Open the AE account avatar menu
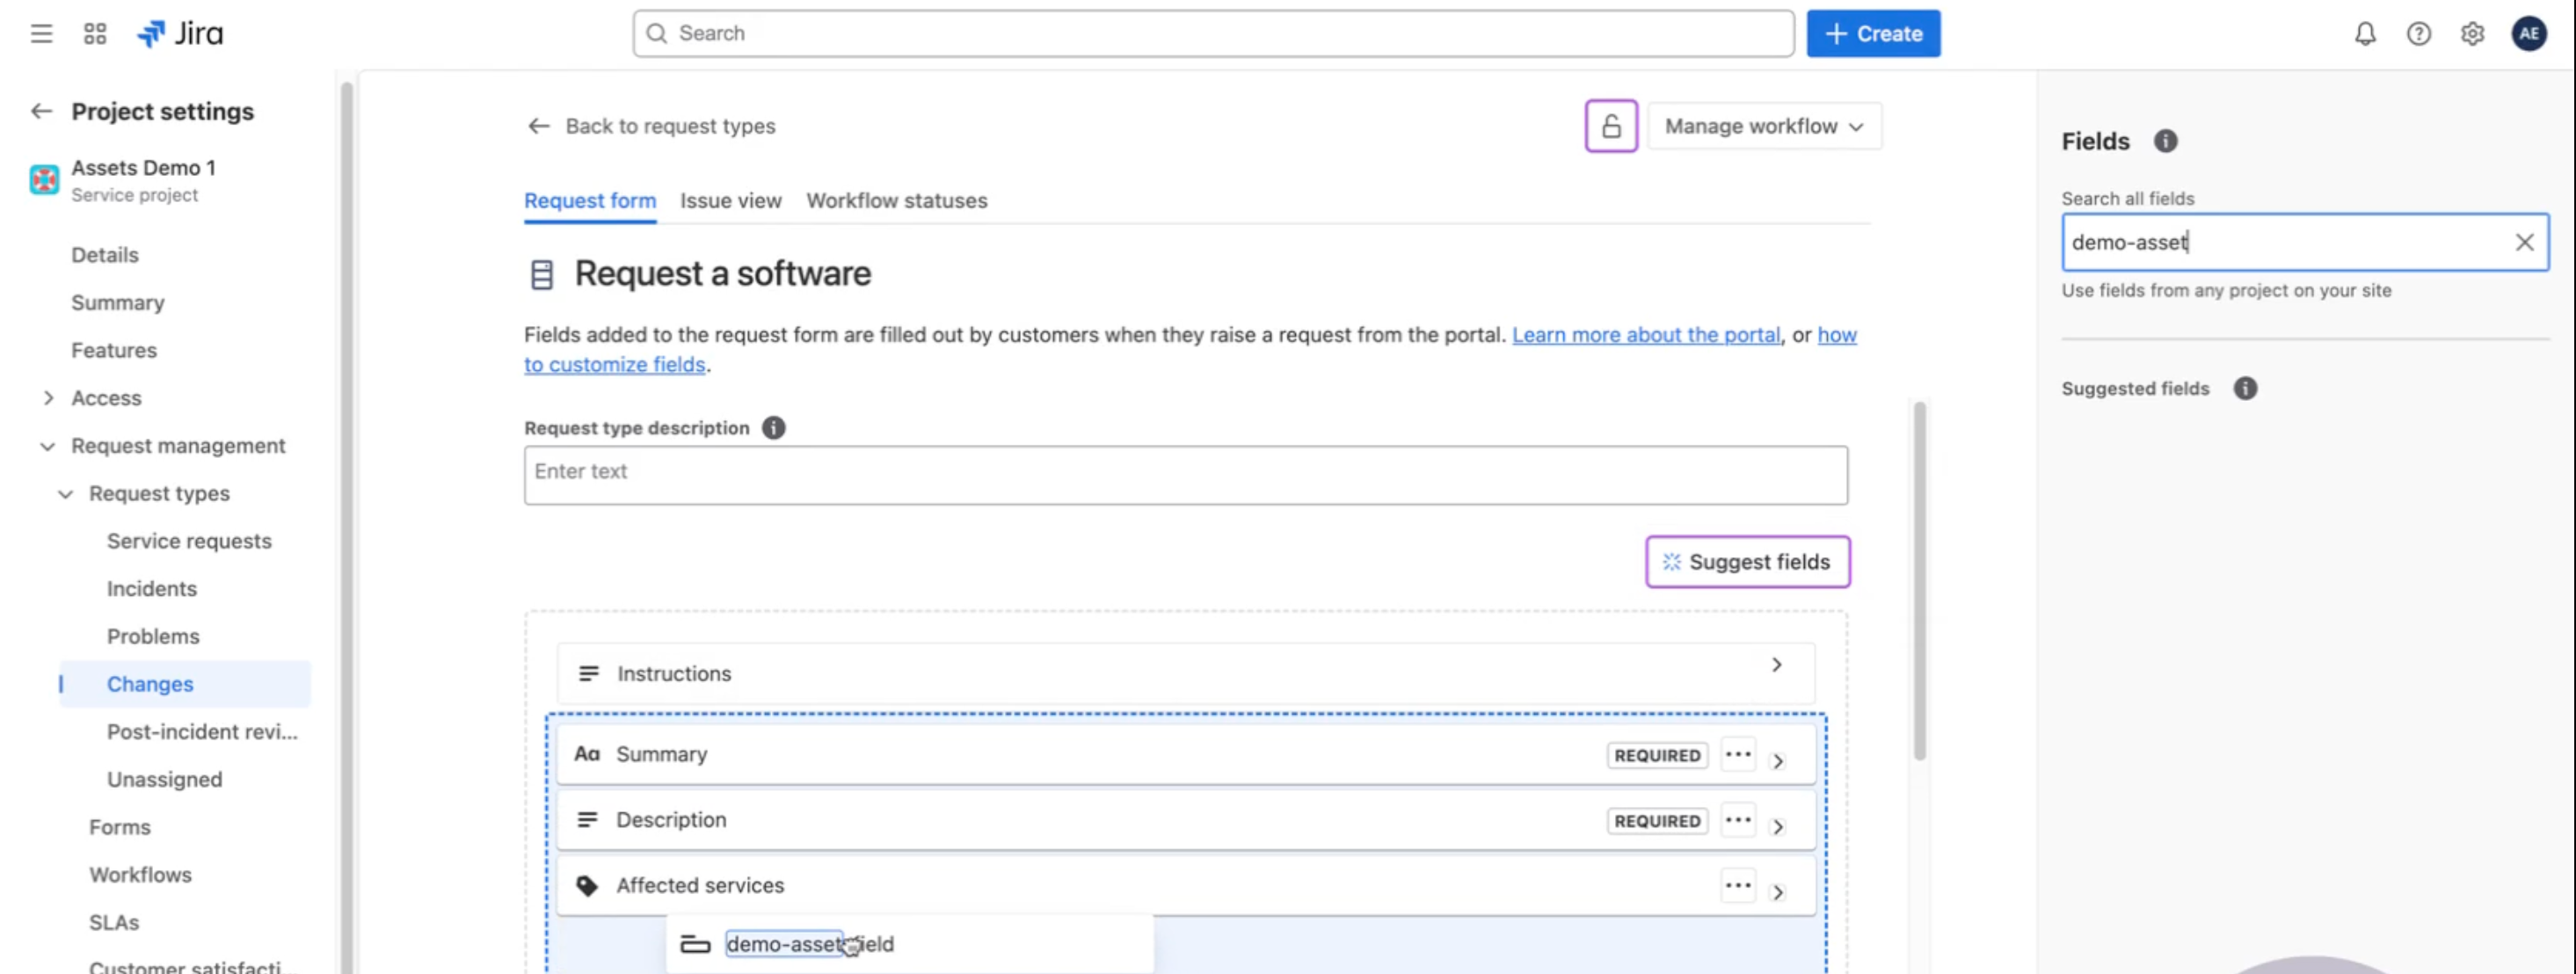 pyautogui.click(x=2529, y=33)
